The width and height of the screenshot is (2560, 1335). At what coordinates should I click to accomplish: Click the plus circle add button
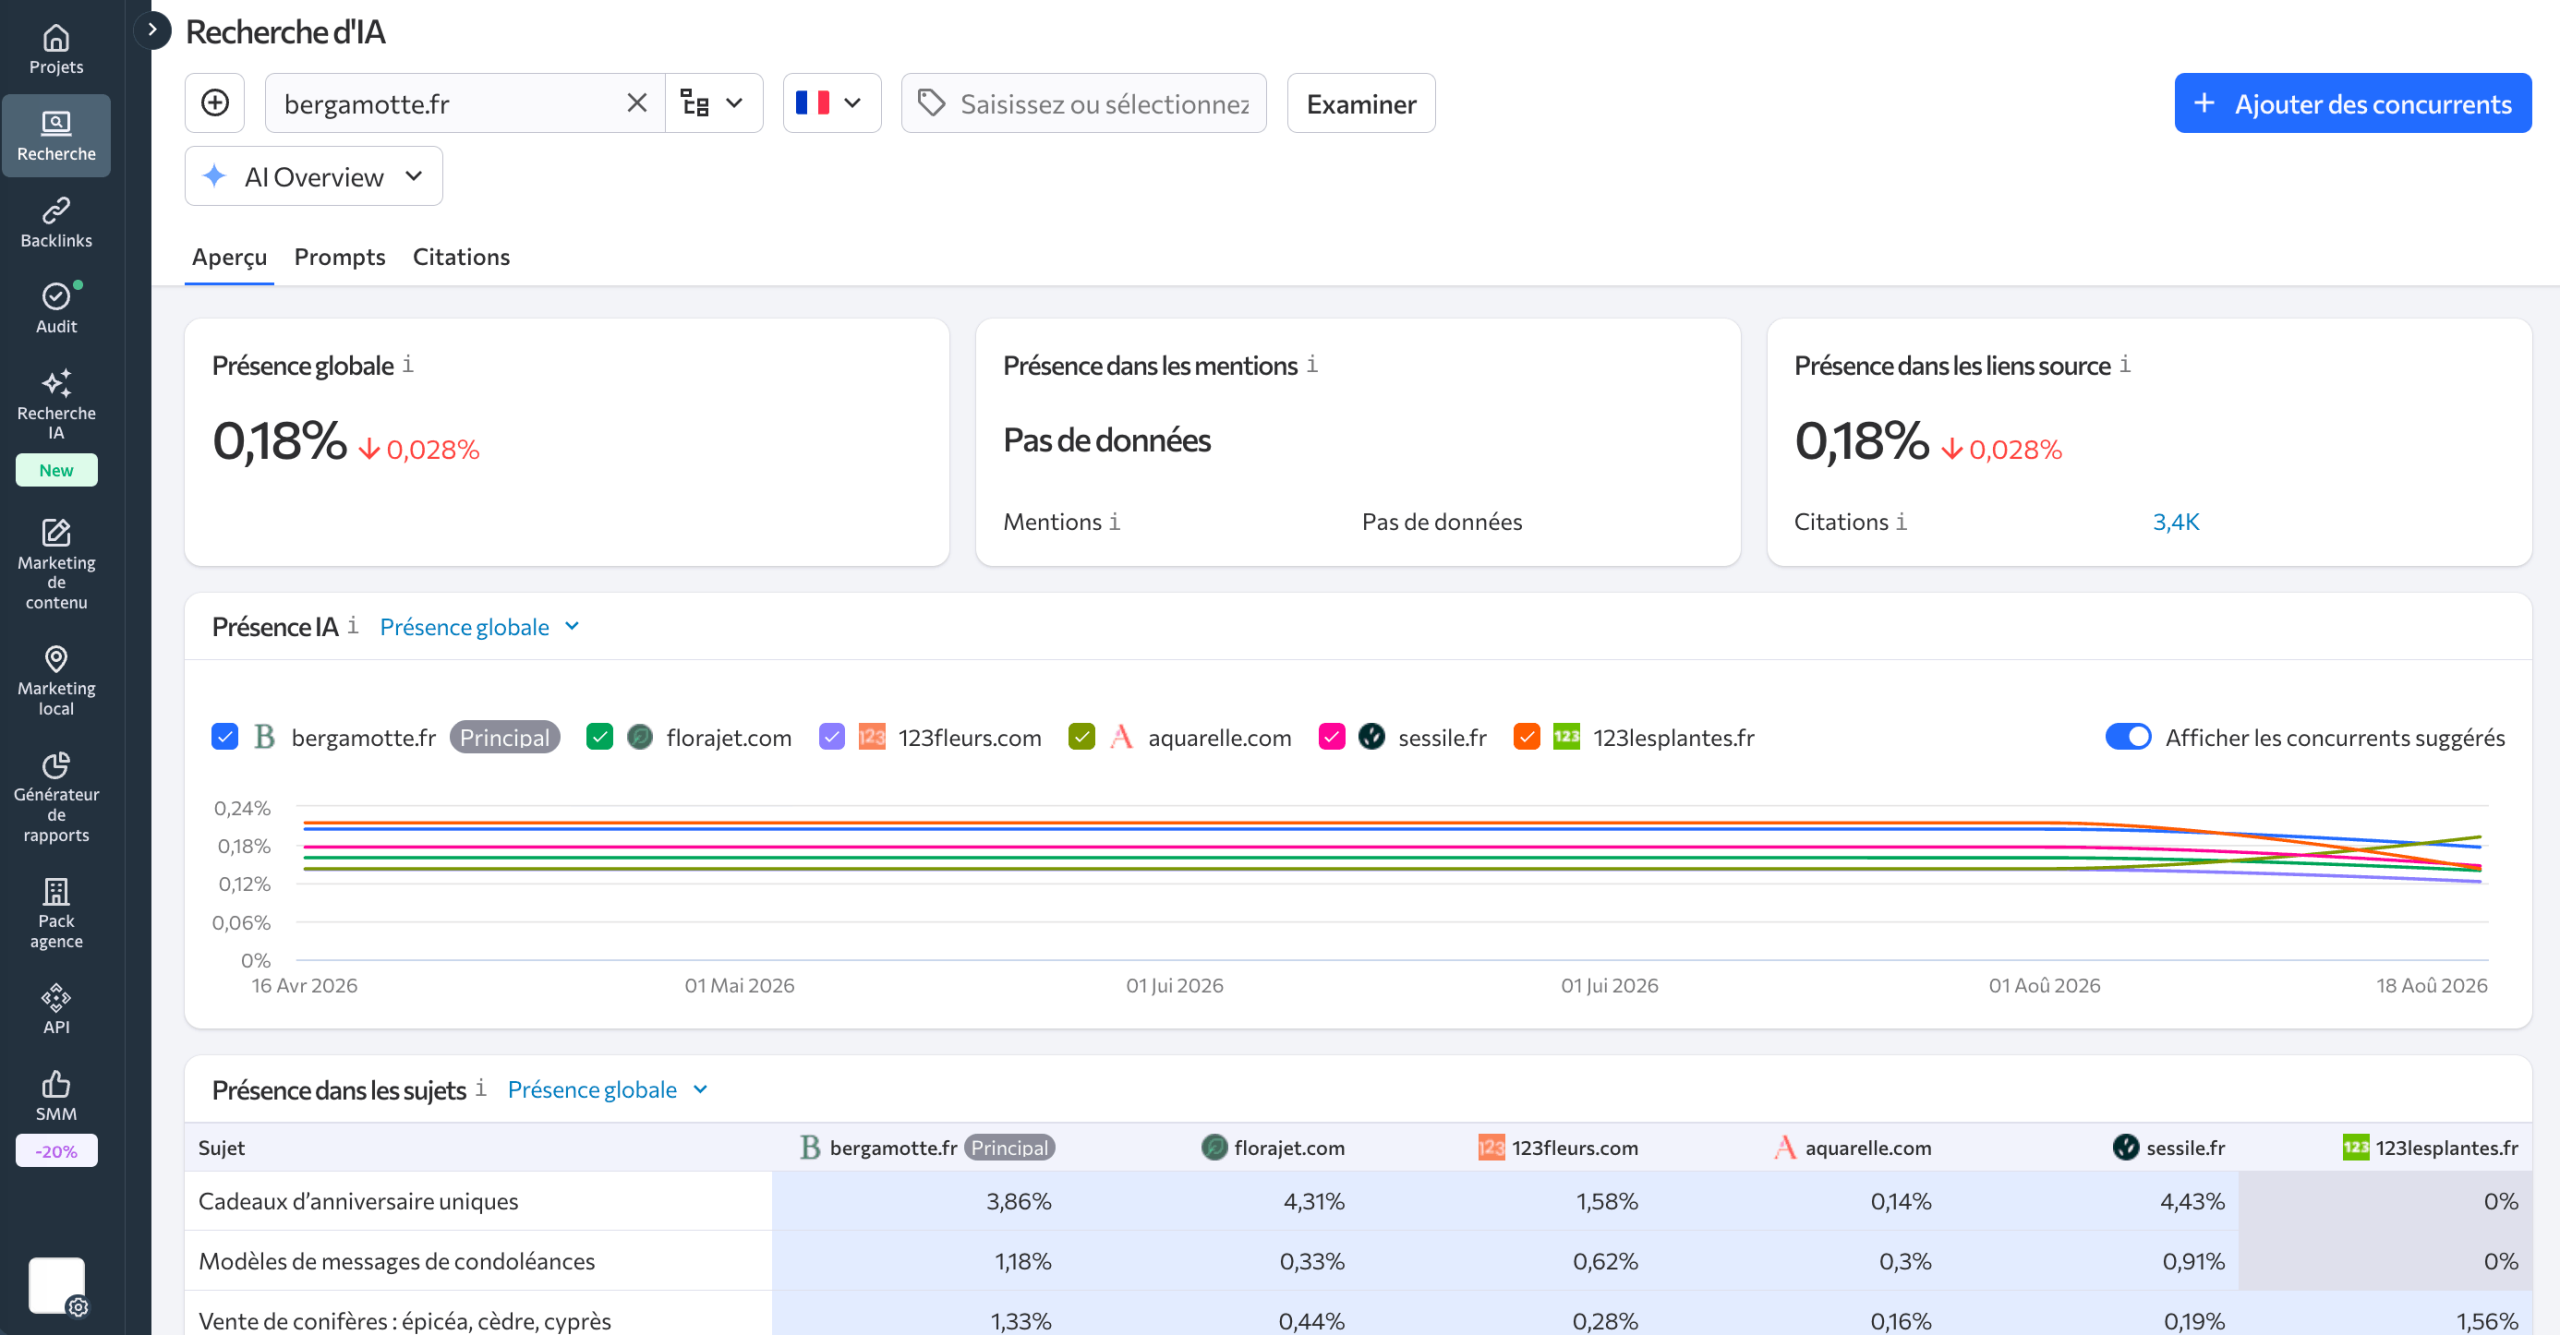tap(215, 103)
